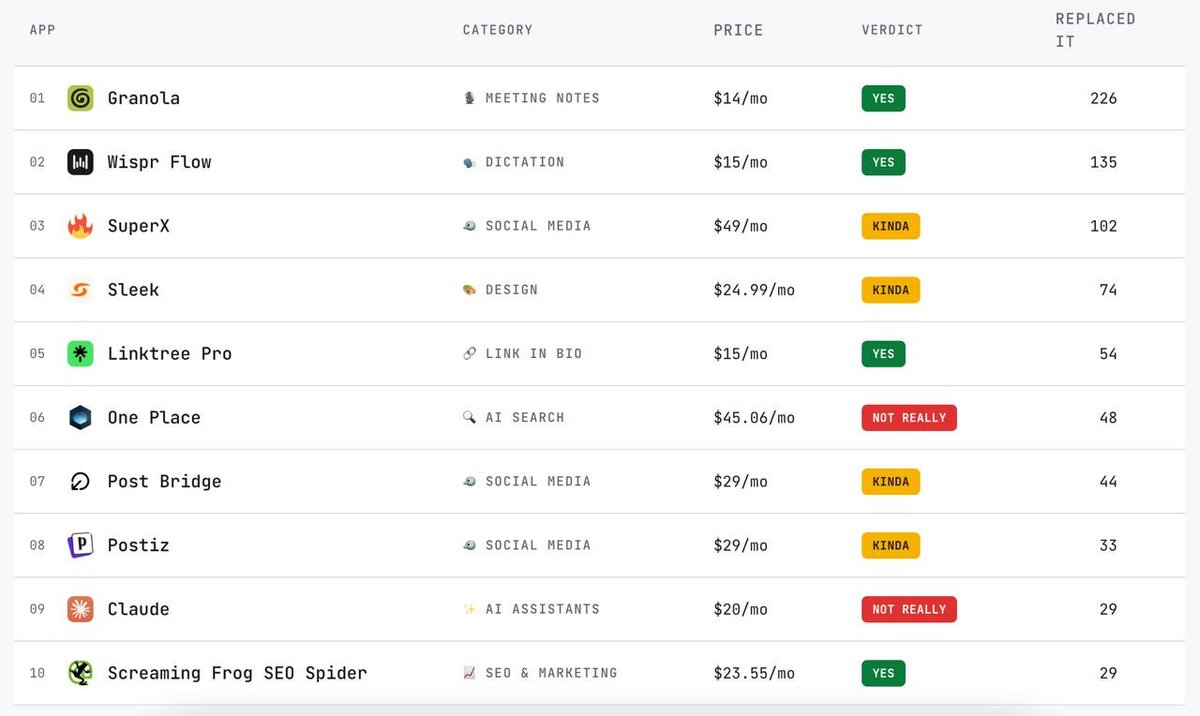Open the Postiz app name
The width and height of the screenshot is (1200, 716).
pos(139,545)
